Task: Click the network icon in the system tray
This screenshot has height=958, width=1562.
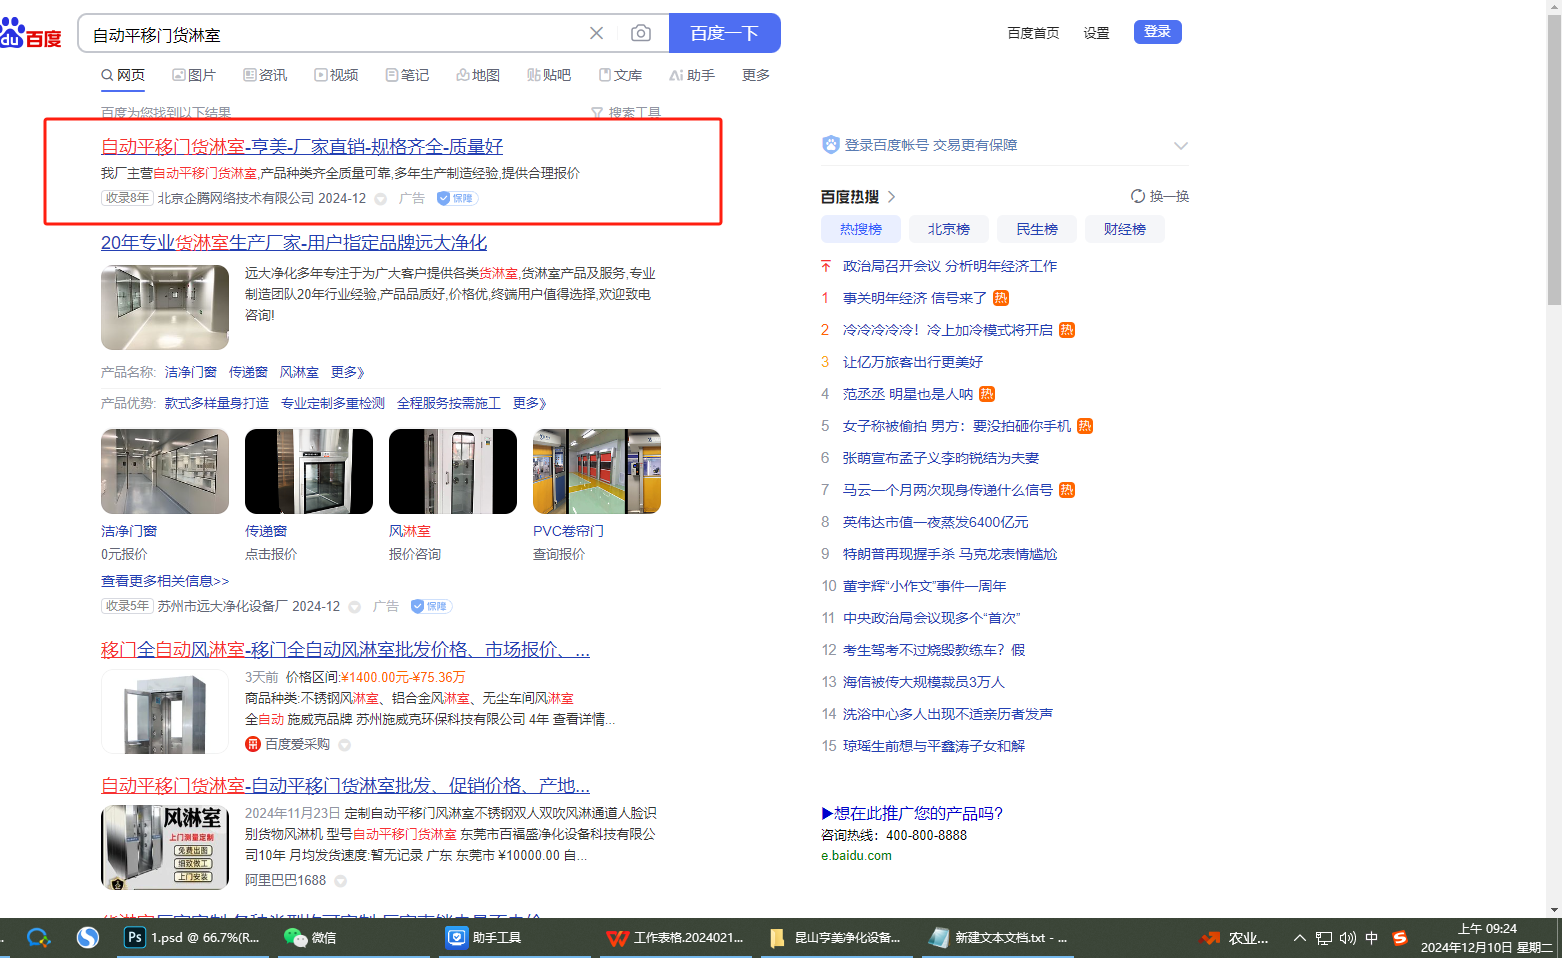Action: click(1324, 938)
